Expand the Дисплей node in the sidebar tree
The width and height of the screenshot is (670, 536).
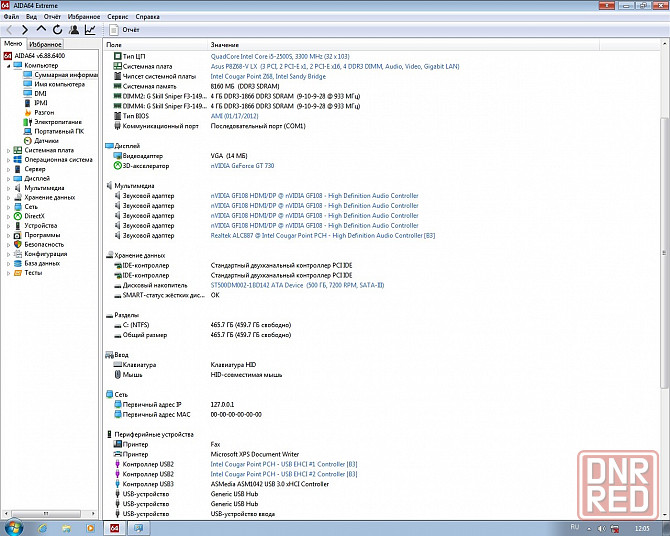8,179
